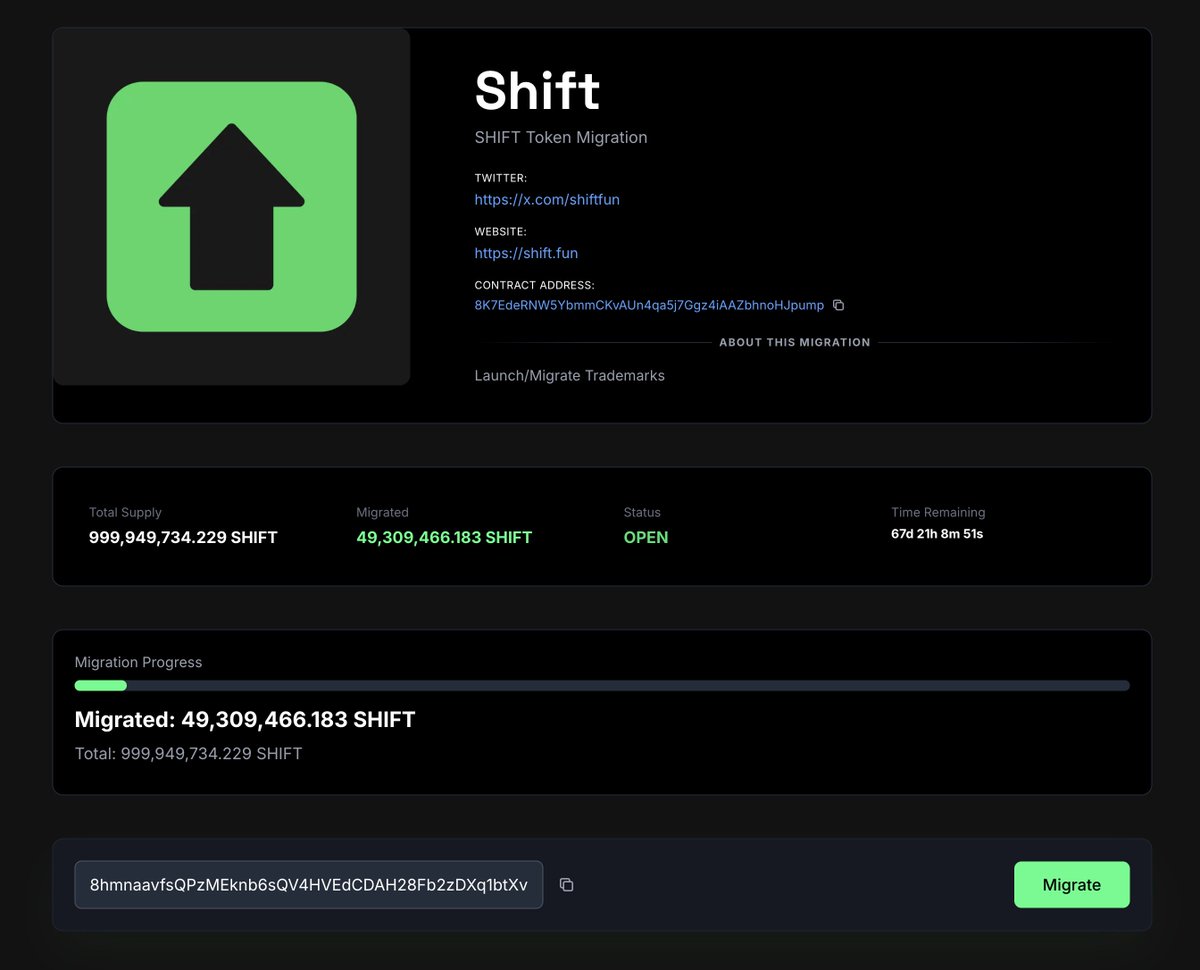Click the 'ABOUT THIS MIGRATION' heading
The image size is (1200, 970).
(795, 342)
